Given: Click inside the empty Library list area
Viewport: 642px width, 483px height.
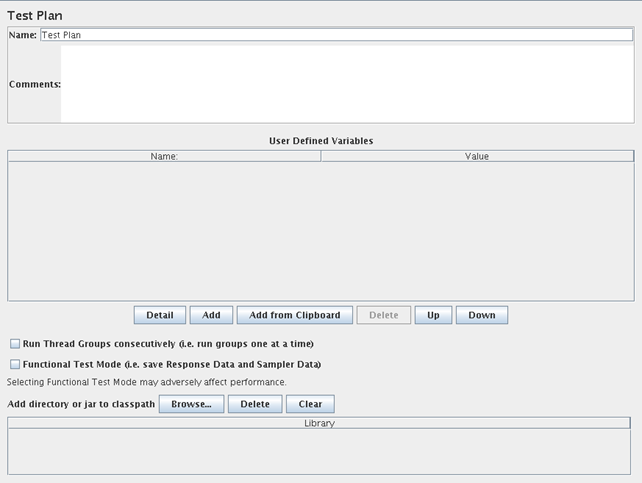Looking at the screenshot, I should 320,451.
